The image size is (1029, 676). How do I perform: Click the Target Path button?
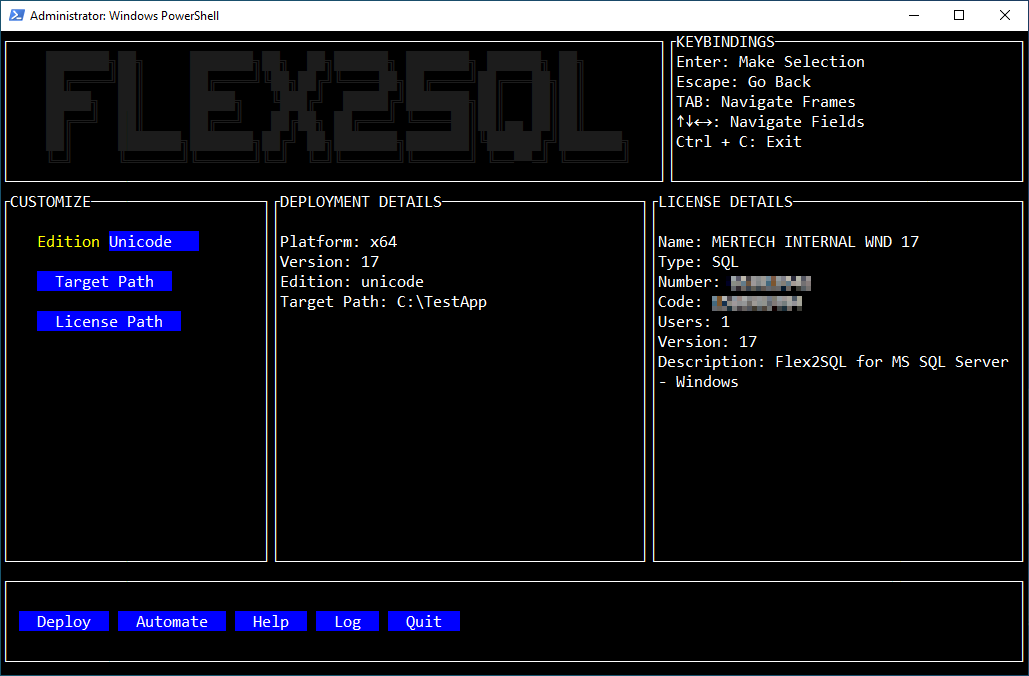coord(104,281)
